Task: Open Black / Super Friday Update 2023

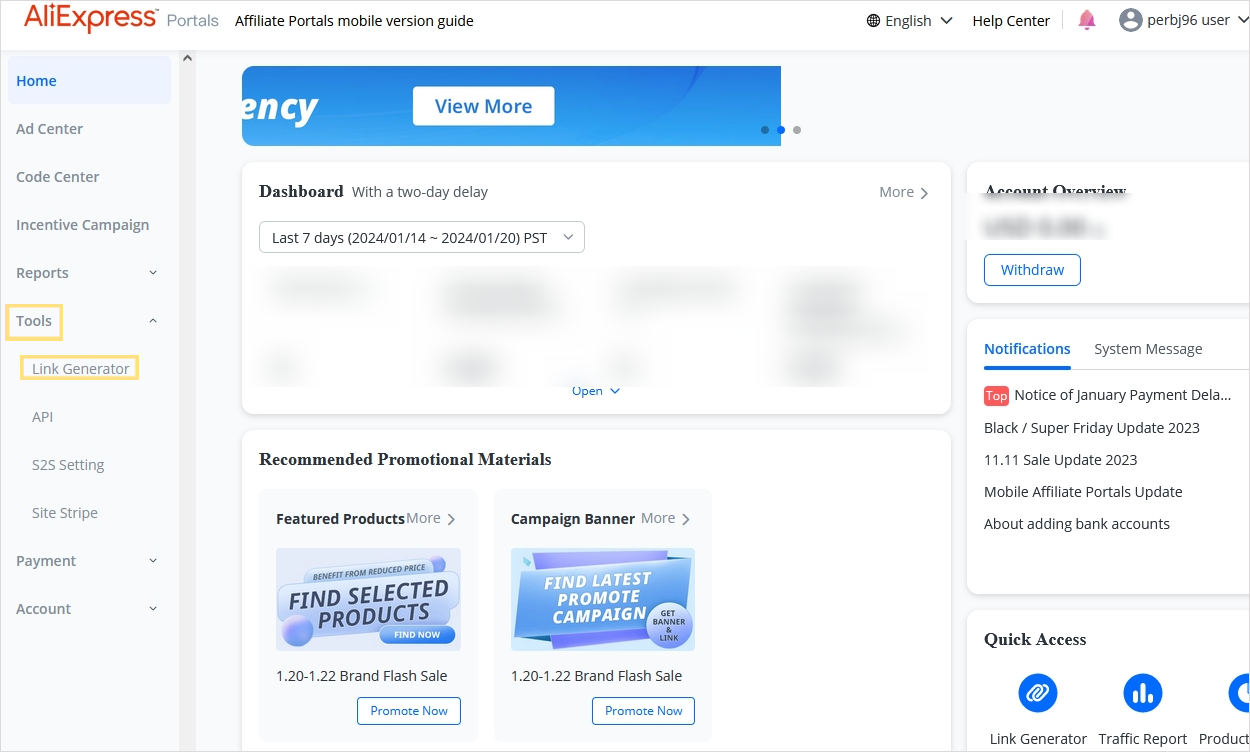Action: coord(1092,428)
